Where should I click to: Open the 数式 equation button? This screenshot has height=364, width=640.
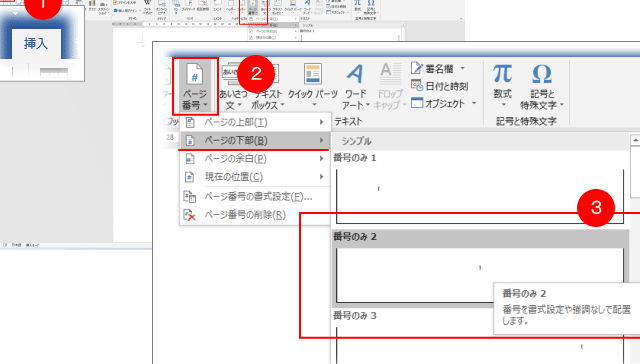(502, 86)
